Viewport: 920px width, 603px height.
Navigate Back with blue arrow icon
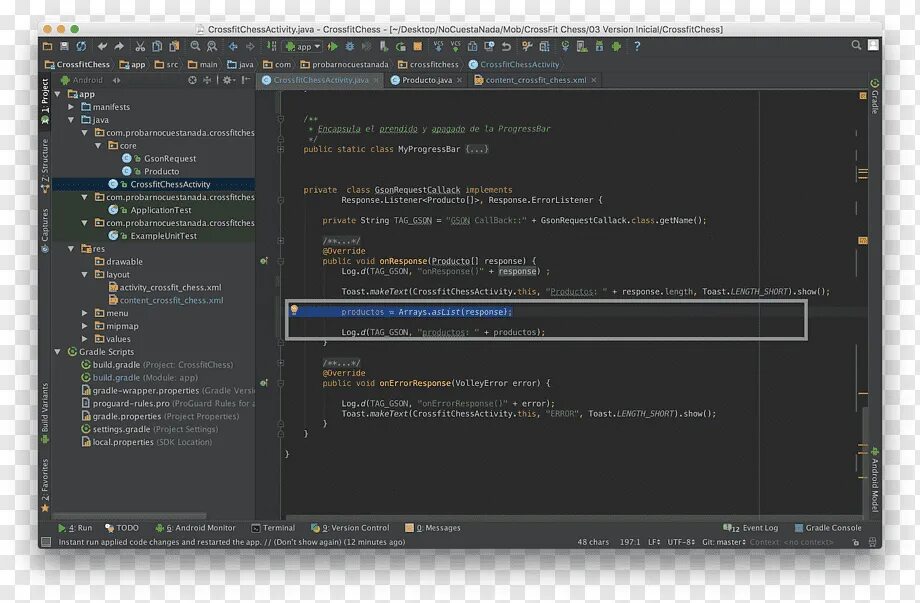[x=233, y=46]
